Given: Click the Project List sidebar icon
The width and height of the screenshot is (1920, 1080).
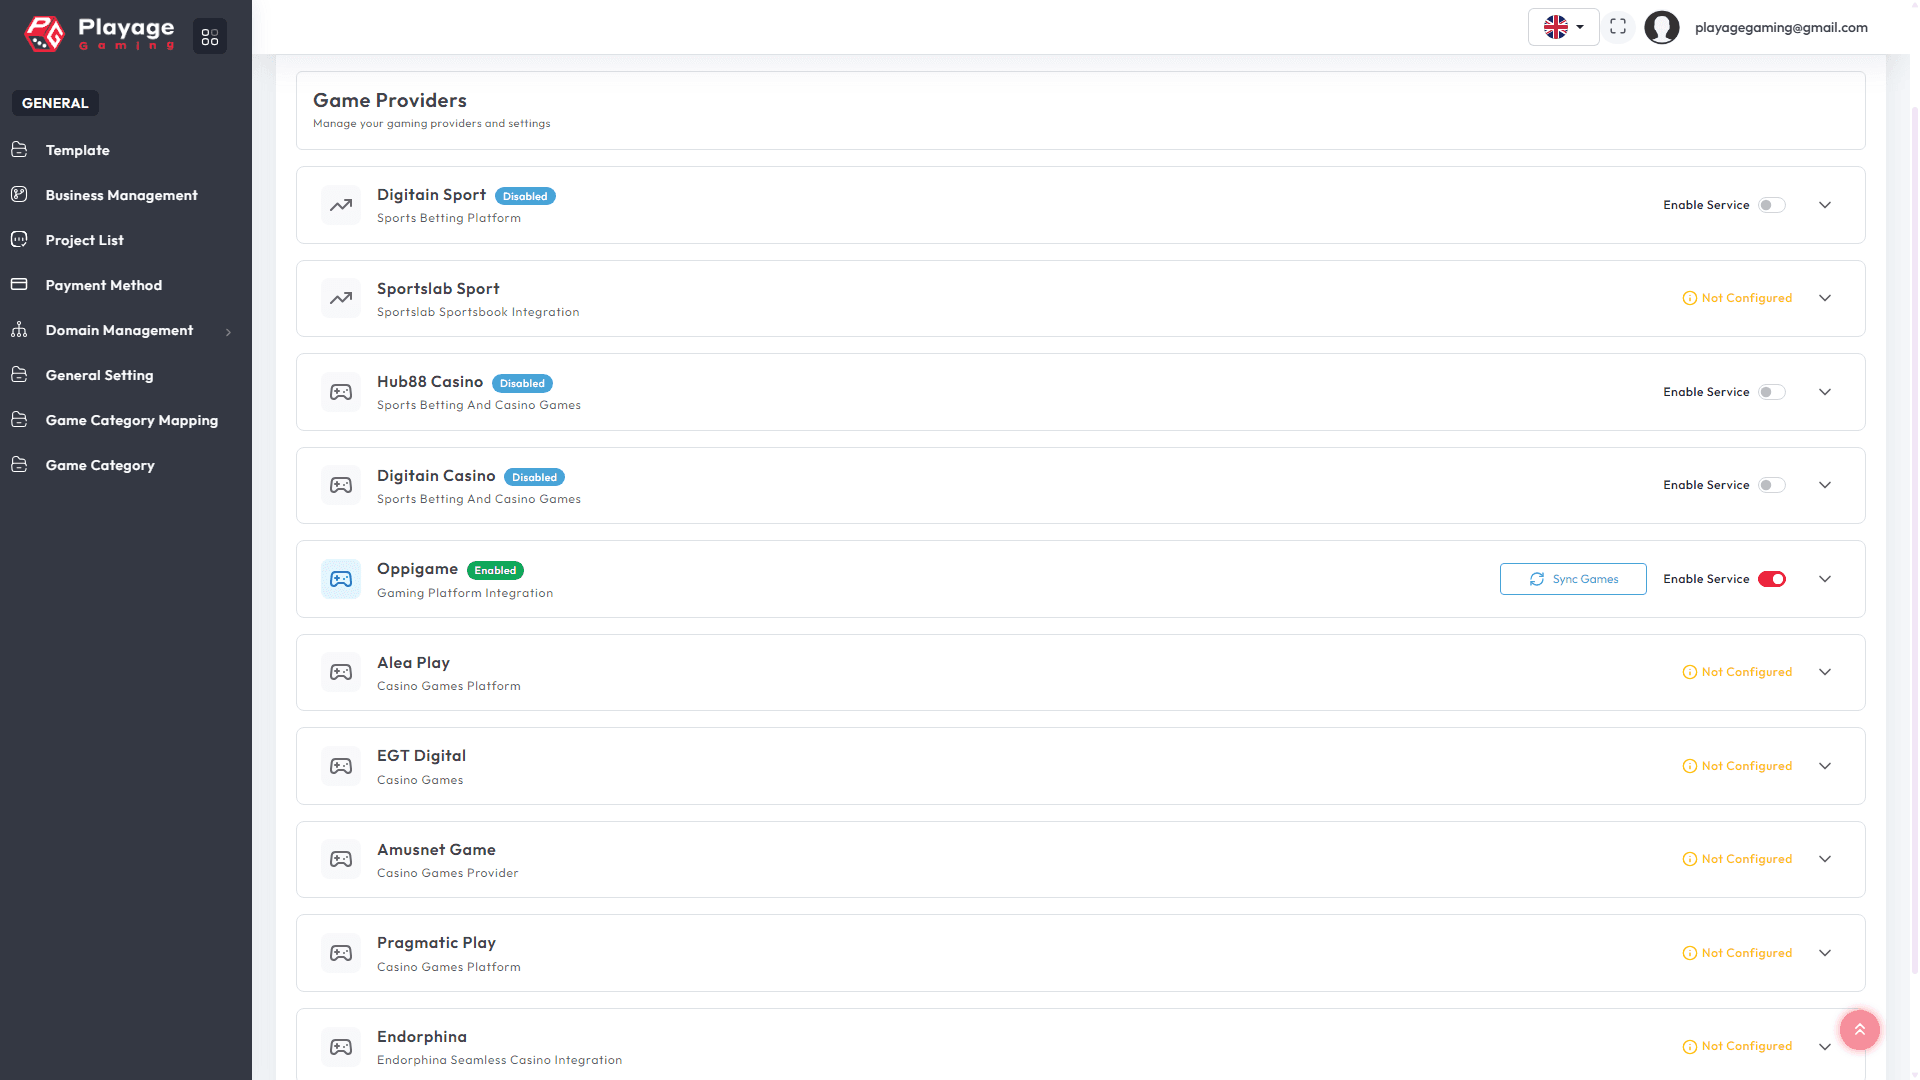Looking at the screenshot, I should pyautogui.click(x=19, y=240).
